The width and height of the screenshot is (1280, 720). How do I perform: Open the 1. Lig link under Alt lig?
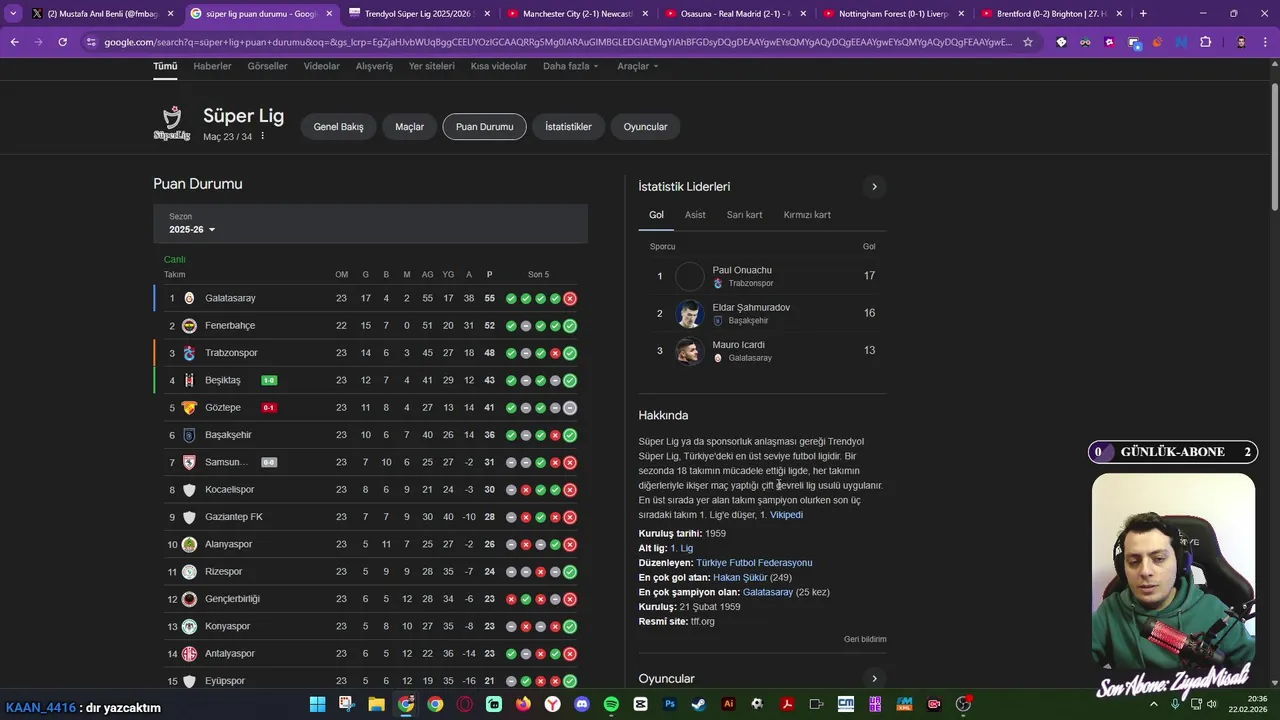pos(681,548)
